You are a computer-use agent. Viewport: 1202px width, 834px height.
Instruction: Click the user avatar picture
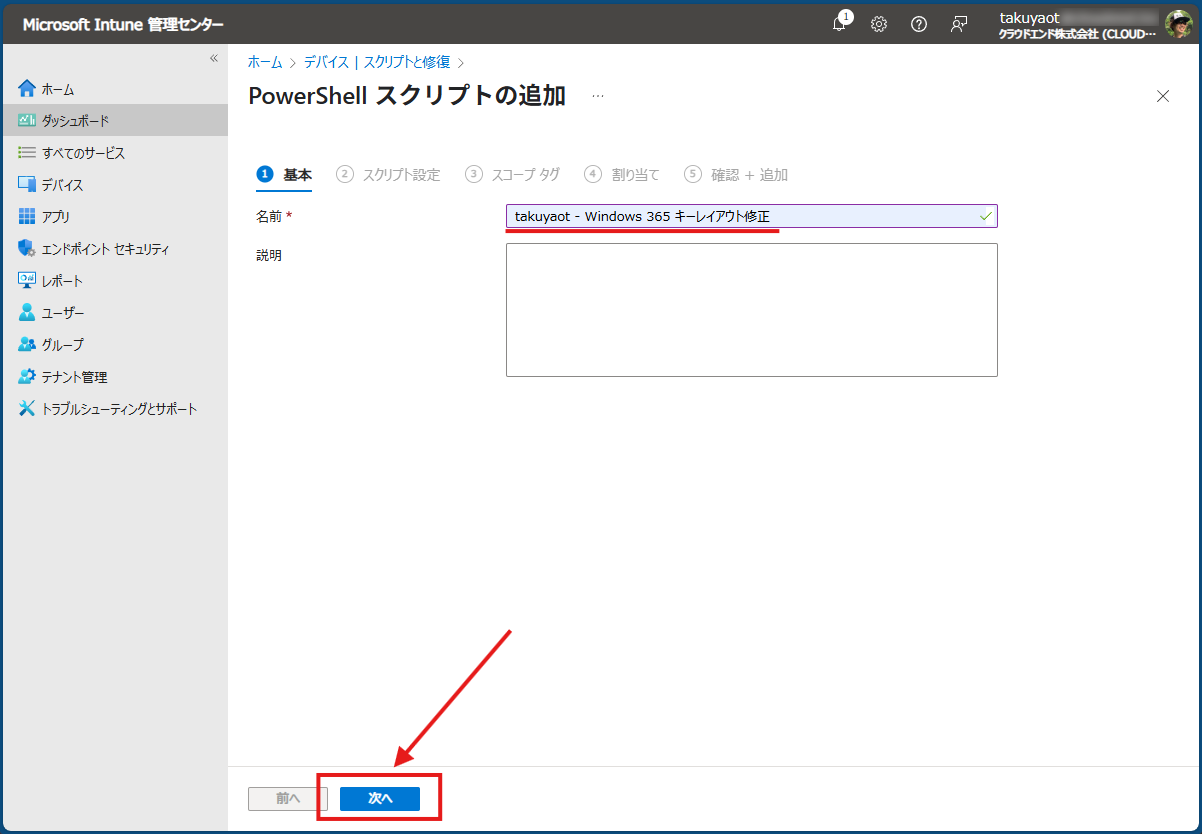[x=1177, y=24]
